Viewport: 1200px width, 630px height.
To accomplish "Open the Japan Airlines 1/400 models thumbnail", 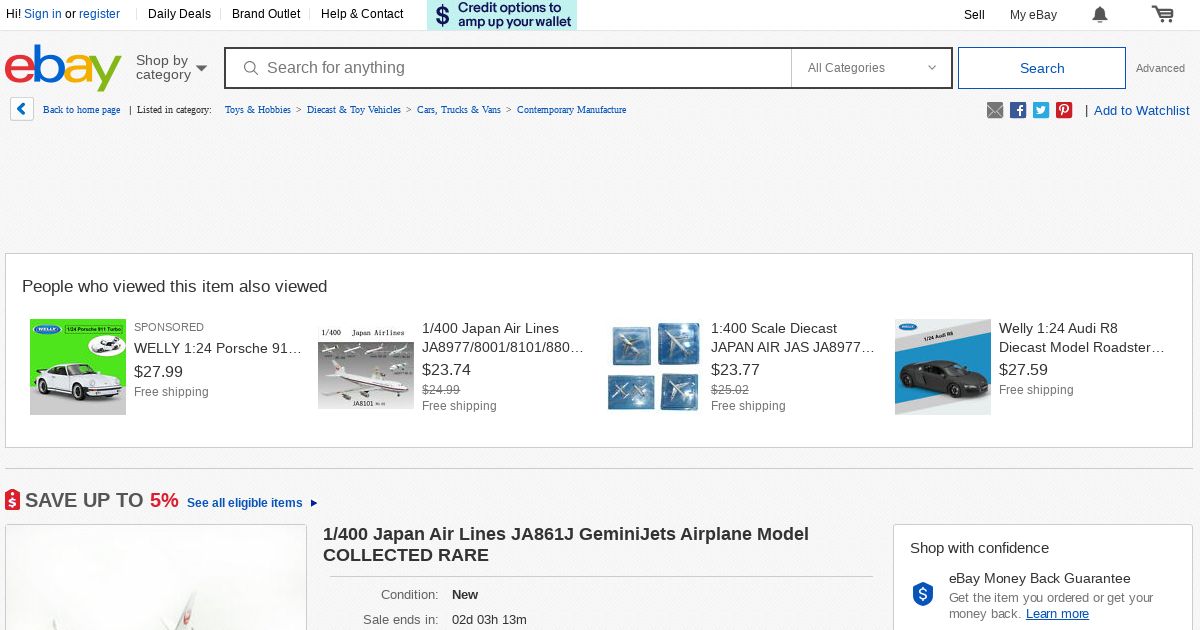I will [366, 367].
